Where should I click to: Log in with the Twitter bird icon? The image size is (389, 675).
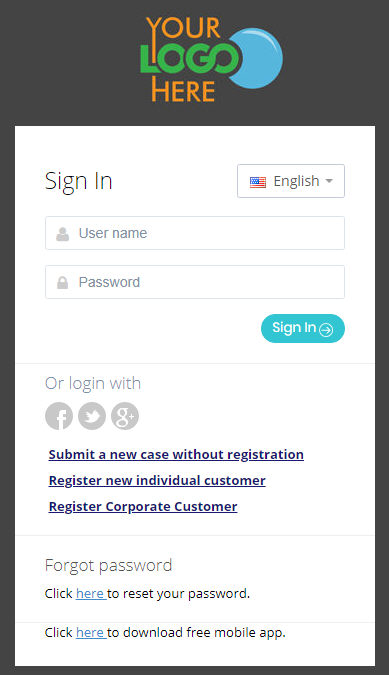pyautogui.click(x=92, y=416)
